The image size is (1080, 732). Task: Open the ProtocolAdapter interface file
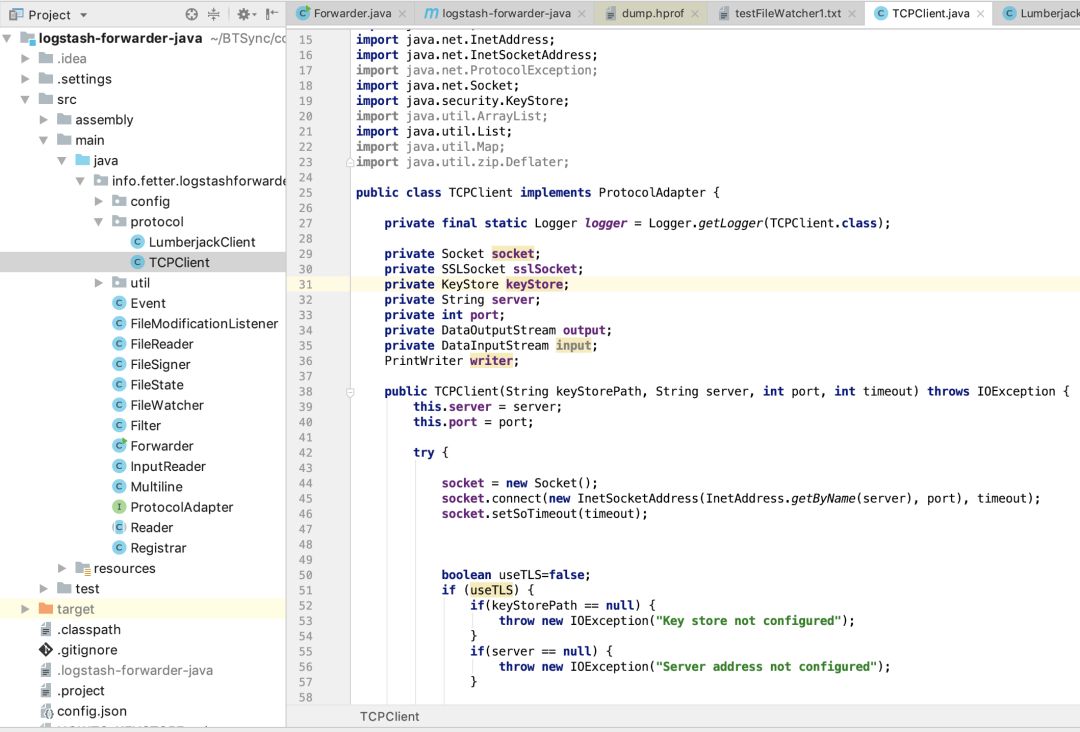coord(181,507)
